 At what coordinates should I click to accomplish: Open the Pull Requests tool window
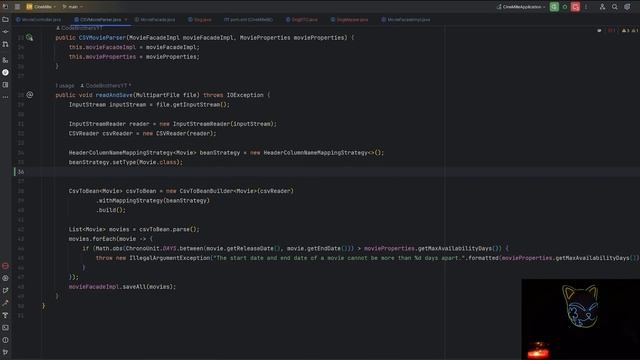(5, 44)
